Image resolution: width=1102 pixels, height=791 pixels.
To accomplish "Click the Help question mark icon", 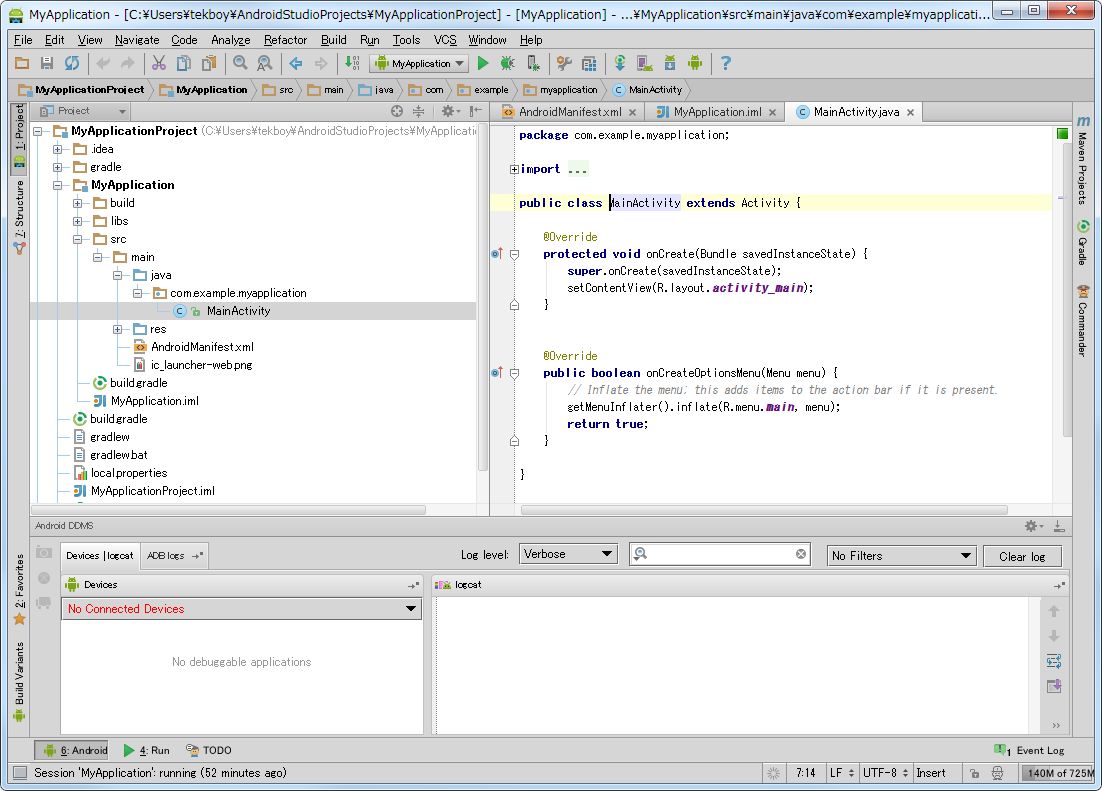I will click(x=726, y=63).
